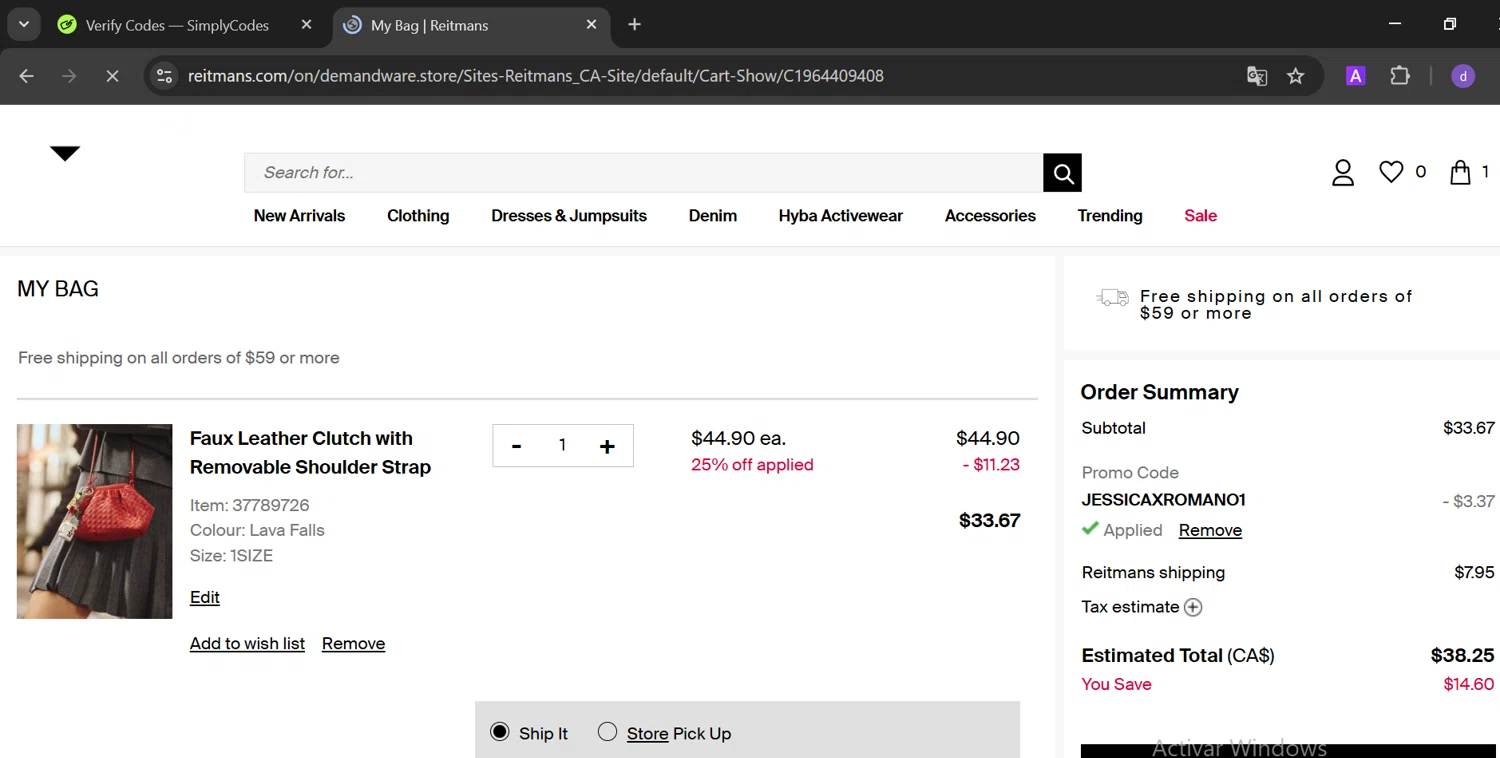Switch to the Verify Codes SimplyCodes tab

[x=177, y=25]
